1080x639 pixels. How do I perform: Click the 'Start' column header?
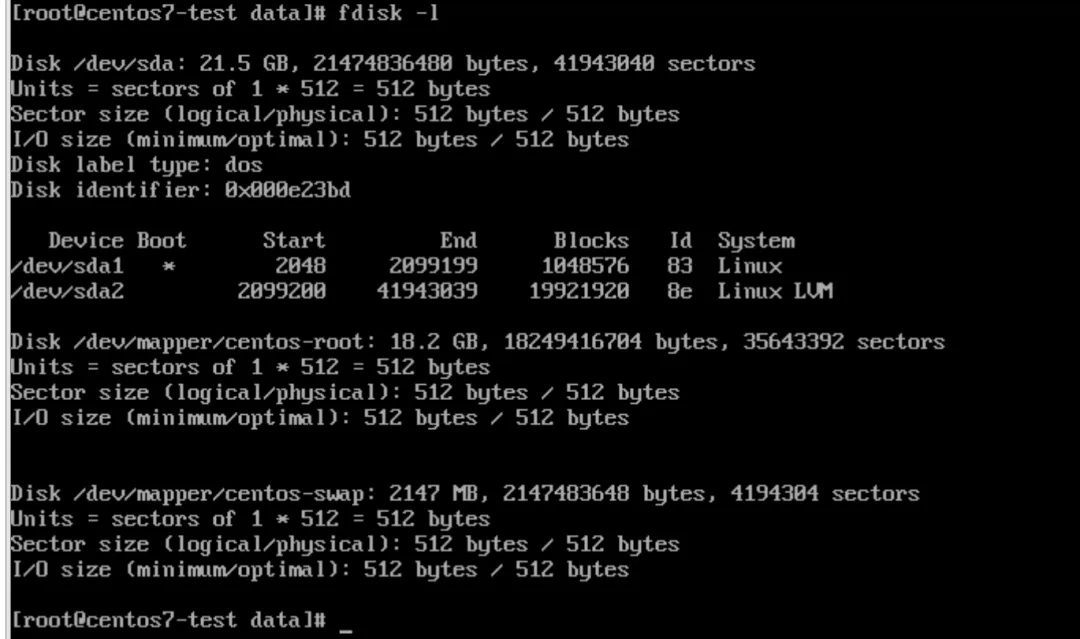pos(293,240)
